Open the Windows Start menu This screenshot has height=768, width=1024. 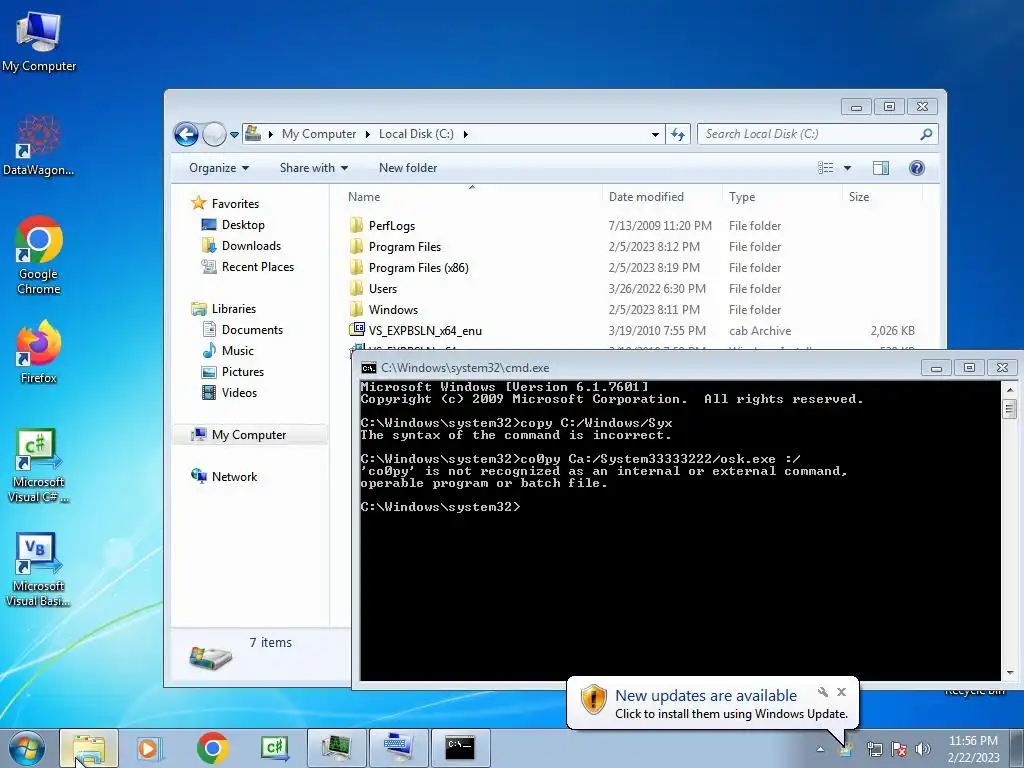[x=27, y=748]
